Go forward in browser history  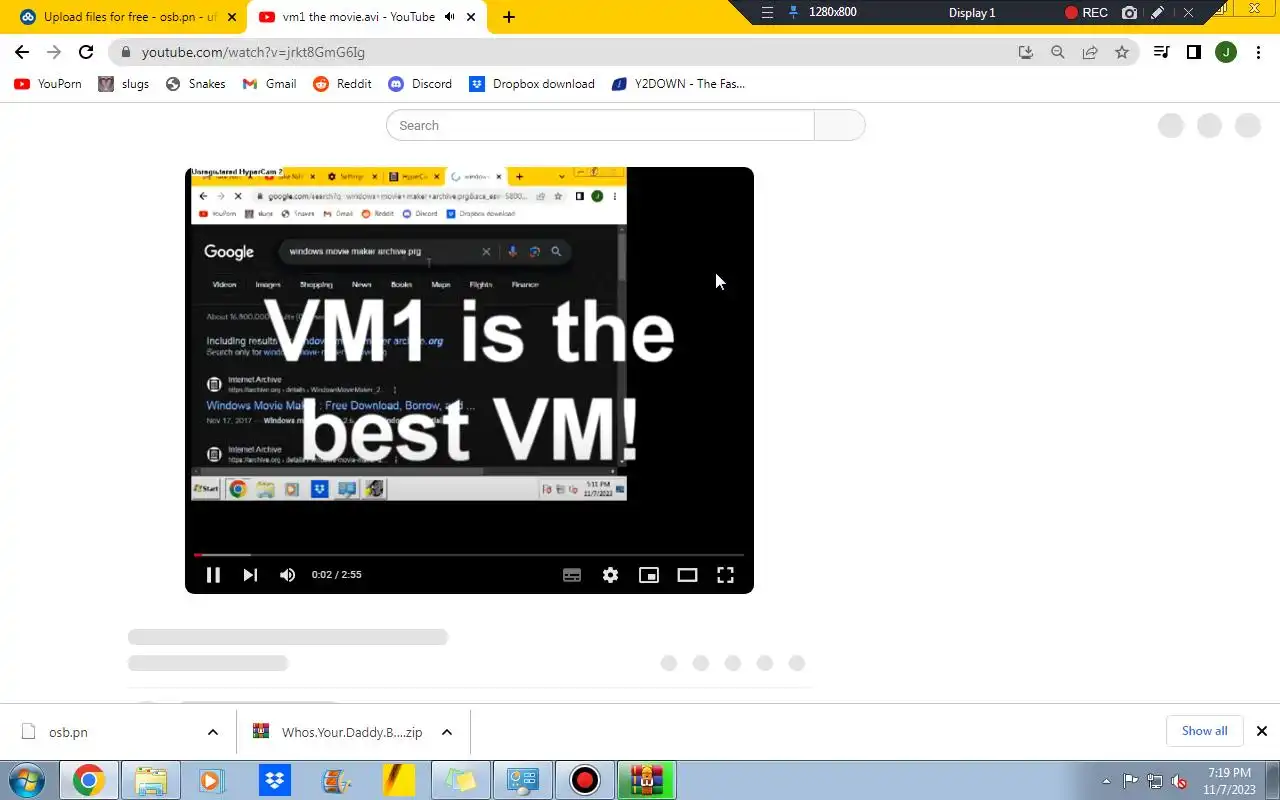(54, 52)
